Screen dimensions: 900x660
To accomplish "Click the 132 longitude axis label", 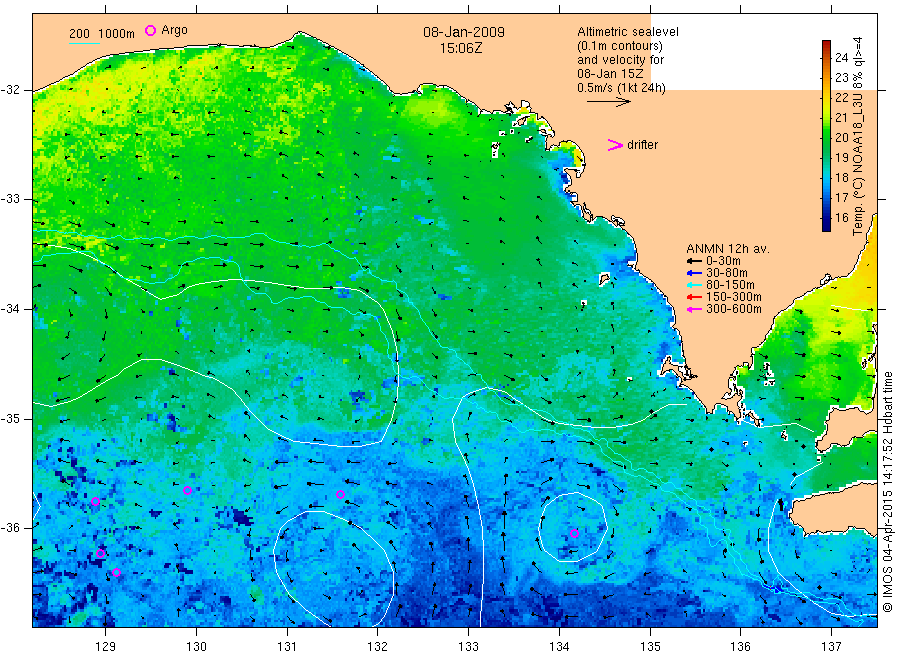I will (378, 647).
